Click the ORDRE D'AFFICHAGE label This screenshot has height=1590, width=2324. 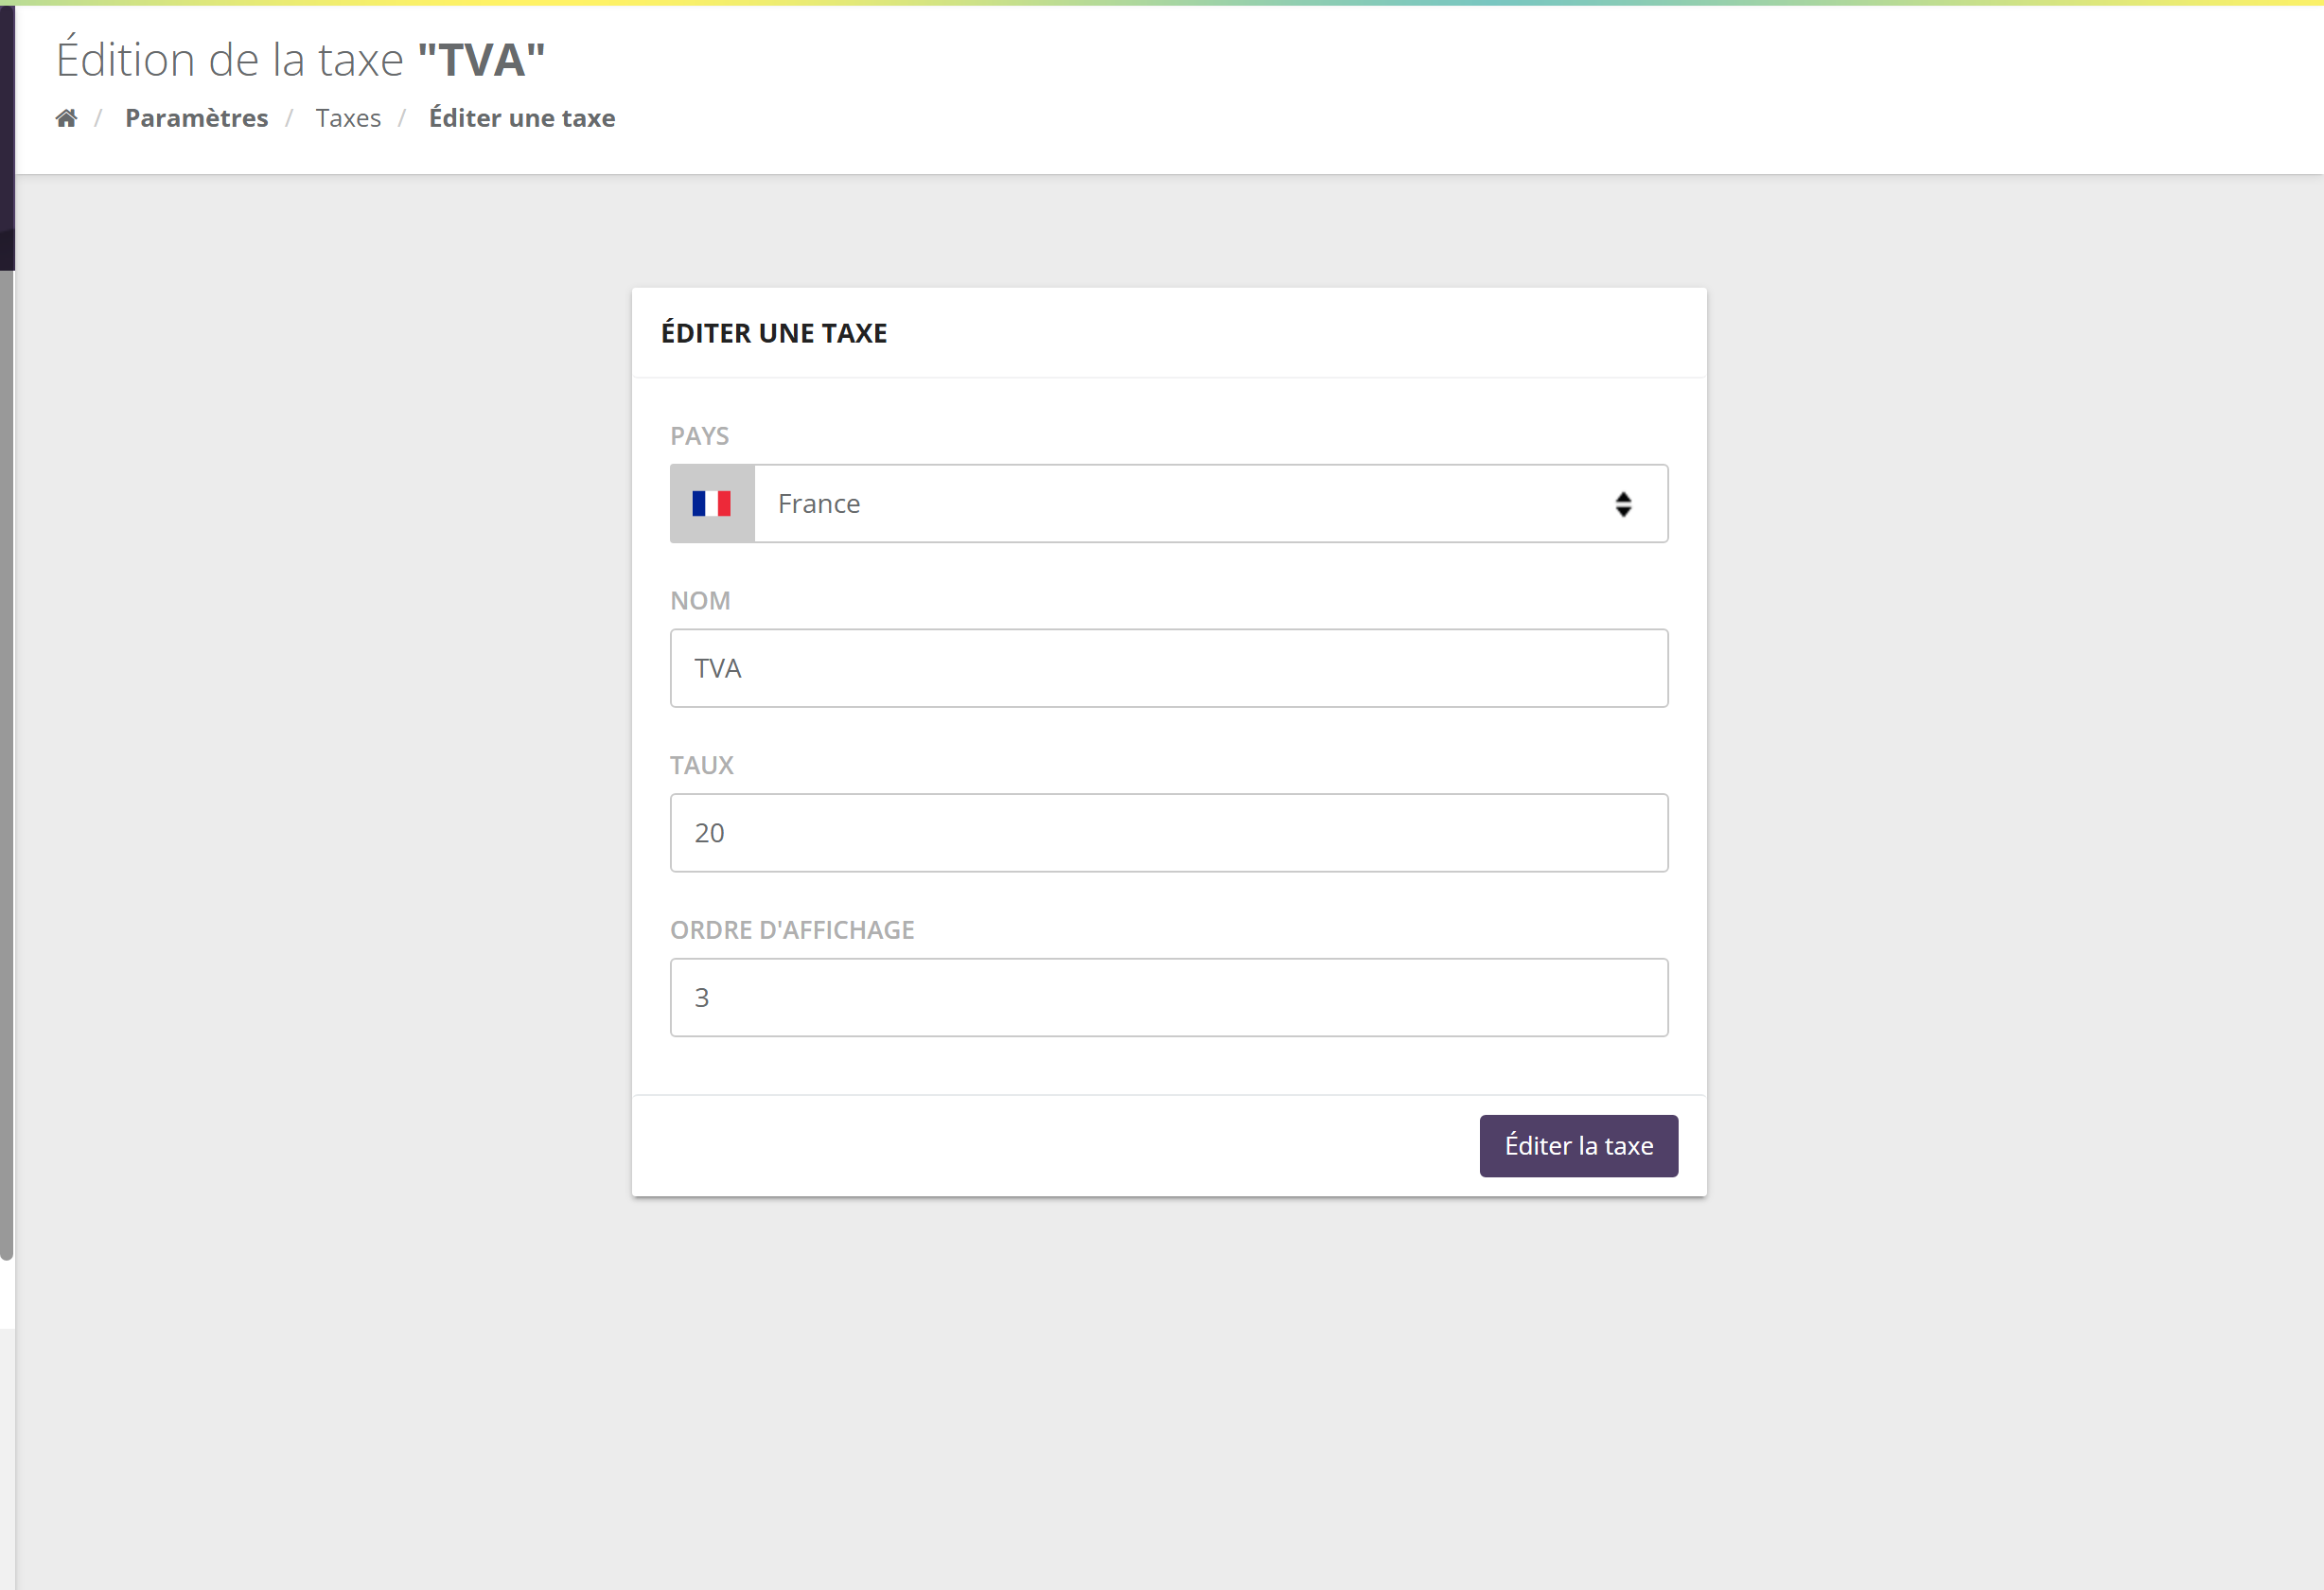[792, 930]
